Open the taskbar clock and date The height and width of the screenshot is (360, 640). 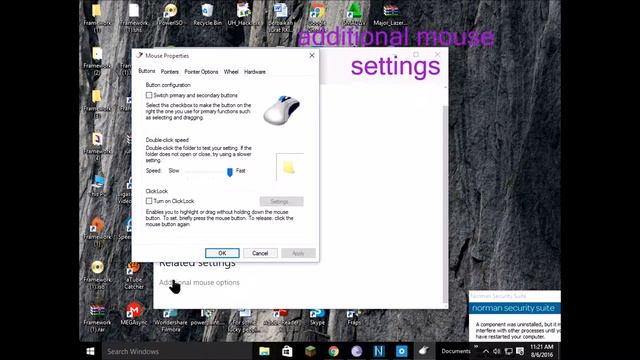[542, 351]
